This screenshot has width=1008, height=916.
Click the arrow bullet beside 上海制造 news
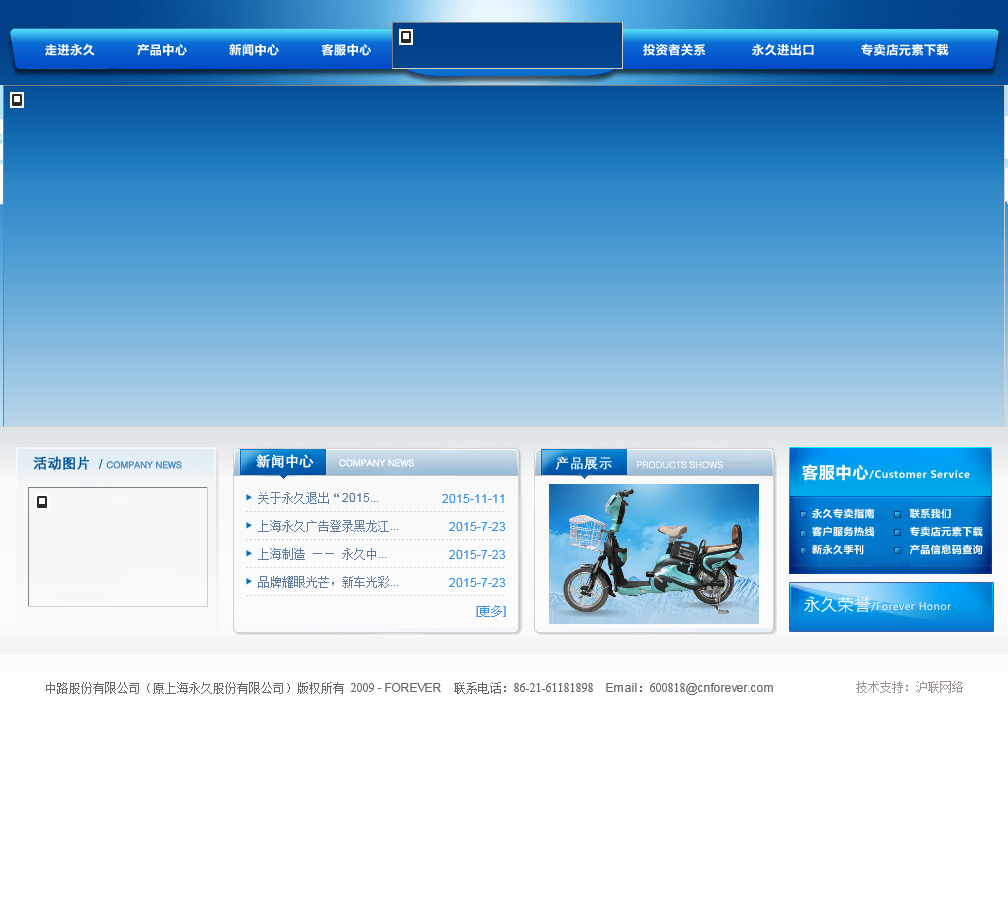click(x=249, y=553)
